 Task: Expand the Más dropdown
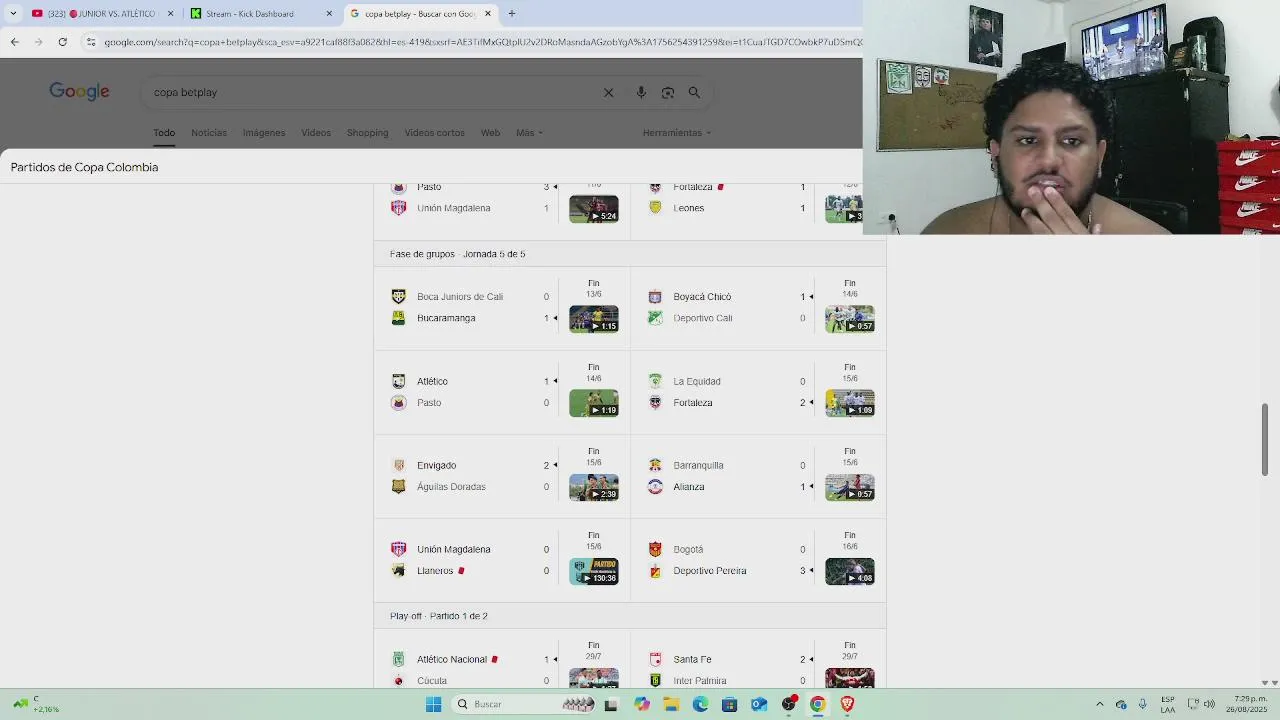pyautogui.click(x=529, y=132)
